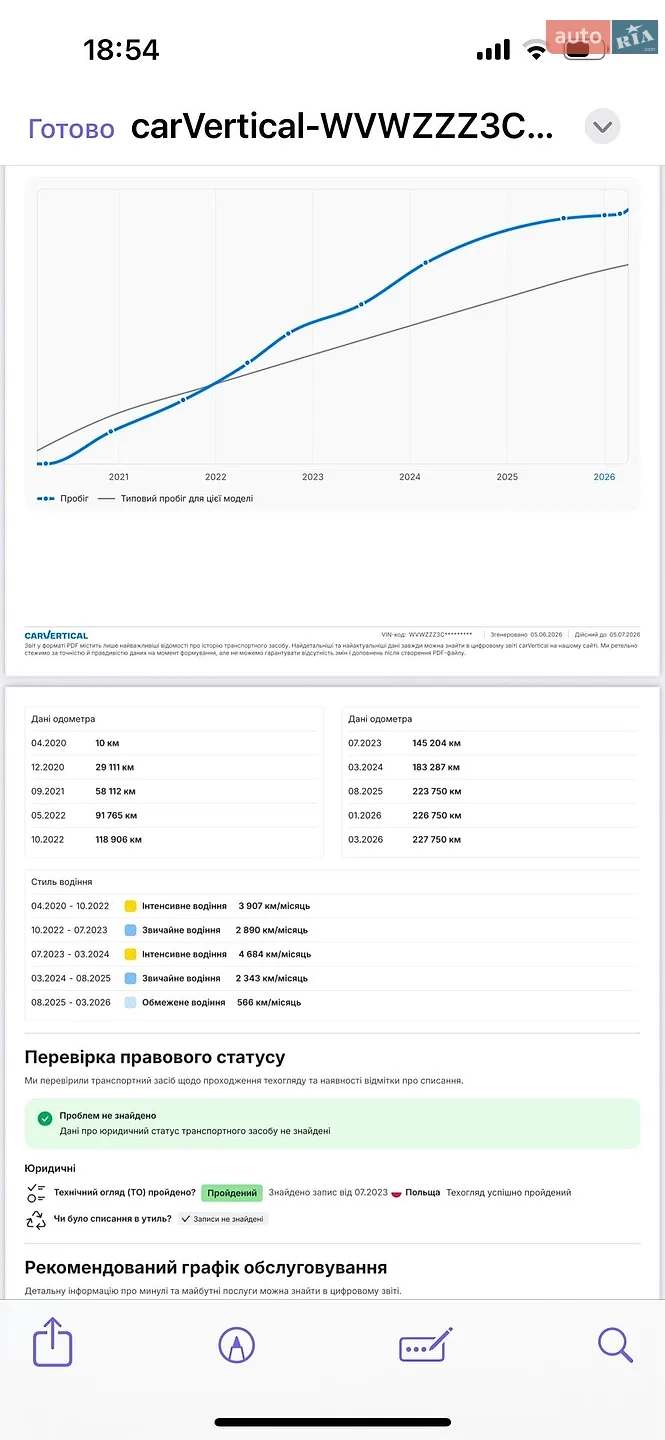Screen dimensions: 665x1440
Task: Tap the carVertical logo in page footer
Action: click(56, 635)
